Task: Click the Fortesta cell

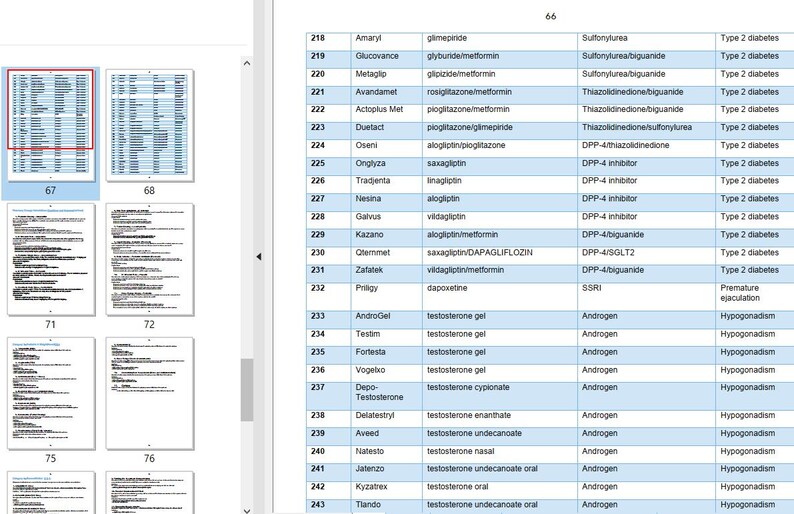Action: click(386, 355)
